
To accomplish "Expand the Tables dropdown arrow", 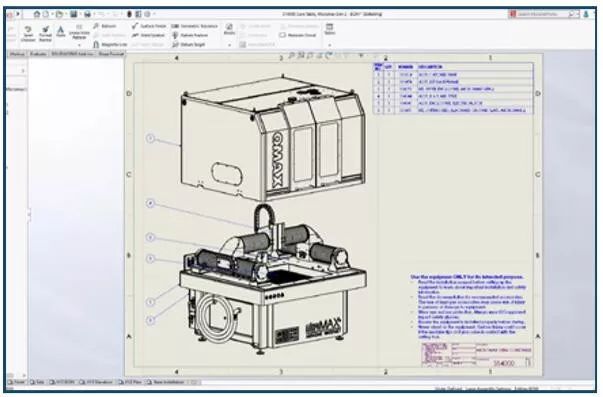I will point(330,45).
